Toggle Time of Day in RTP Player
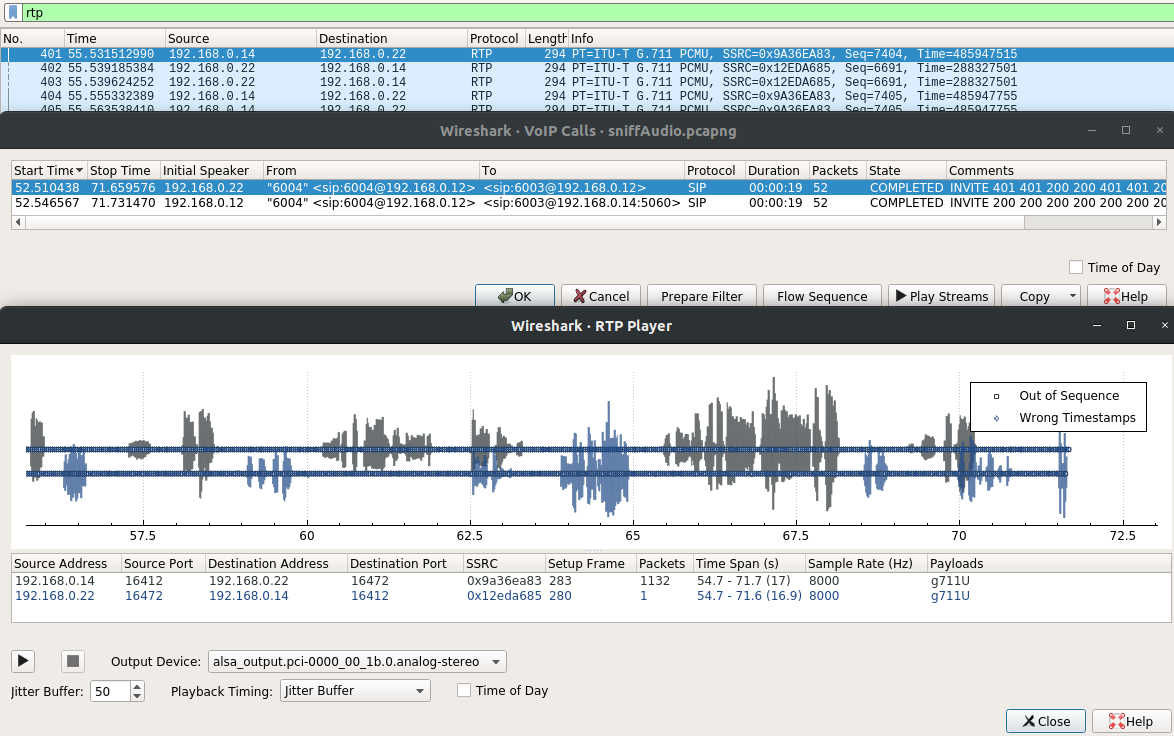The width and height of the screenshot is (1174, 736). [464, 690]
